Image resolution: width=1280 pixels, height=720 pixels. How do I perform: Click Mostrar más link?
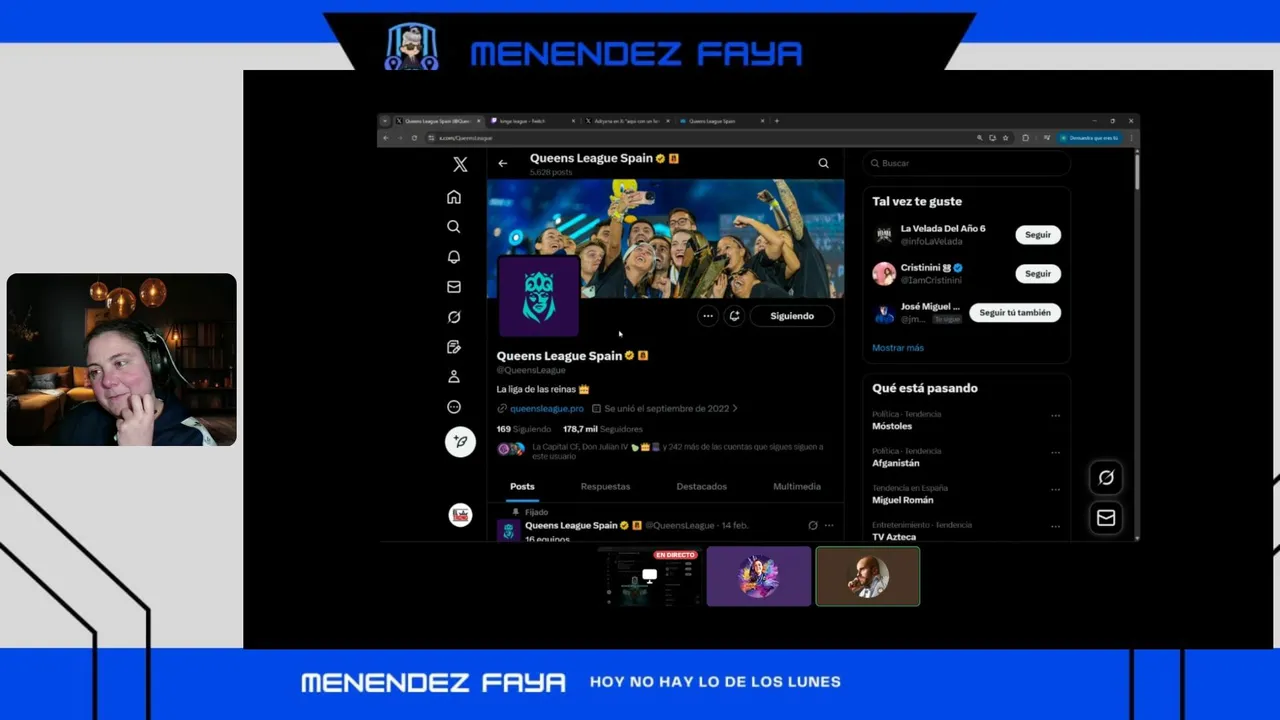[898, 348]
